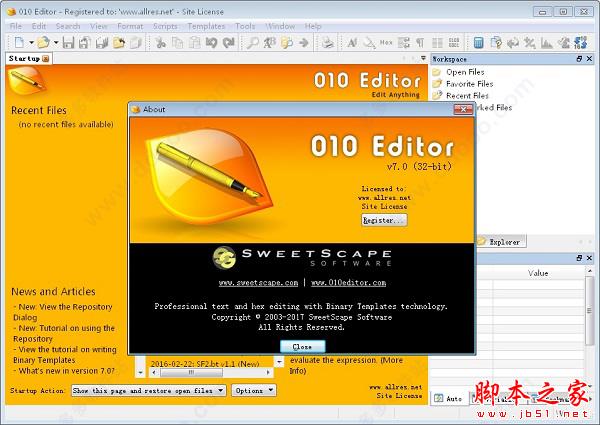Click the Font toolbar icon
This screenshot has height=425, width=600.
(352, 42)
